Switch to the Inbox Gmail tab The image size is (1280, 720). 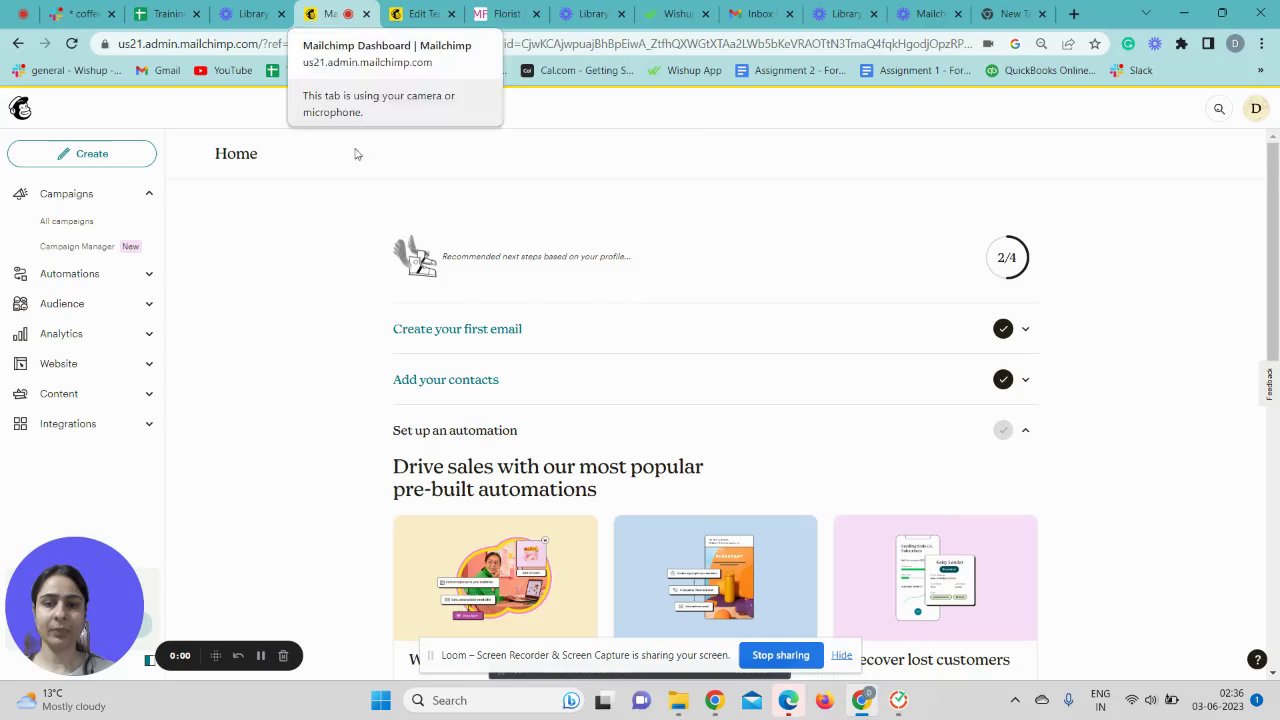pyautogui.click(x=760, y=14)
